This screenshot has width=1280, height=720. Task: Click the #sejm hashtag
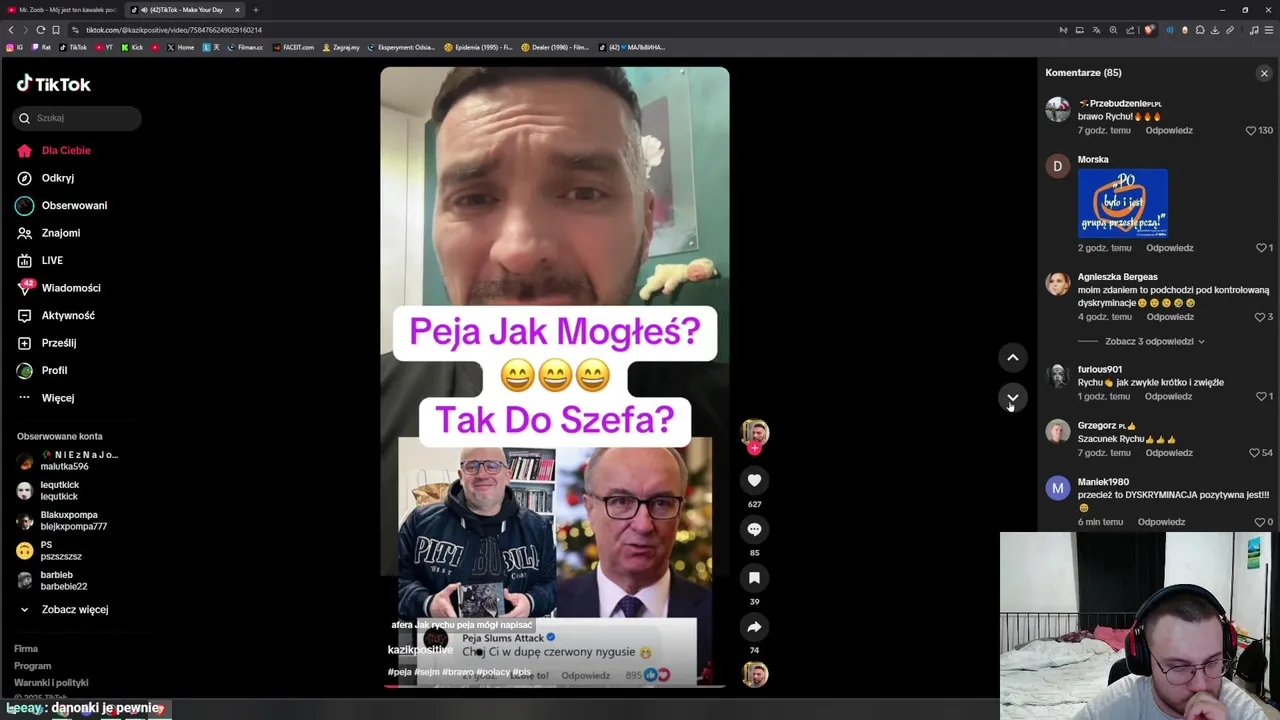tap(427, 672)
